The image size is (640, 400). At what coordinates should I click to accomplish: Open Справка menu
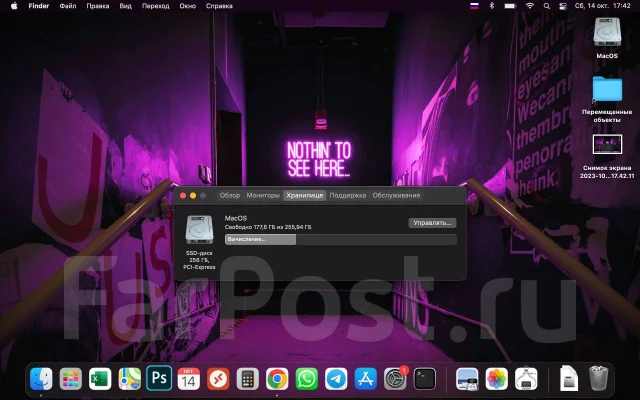coord(219,6)
